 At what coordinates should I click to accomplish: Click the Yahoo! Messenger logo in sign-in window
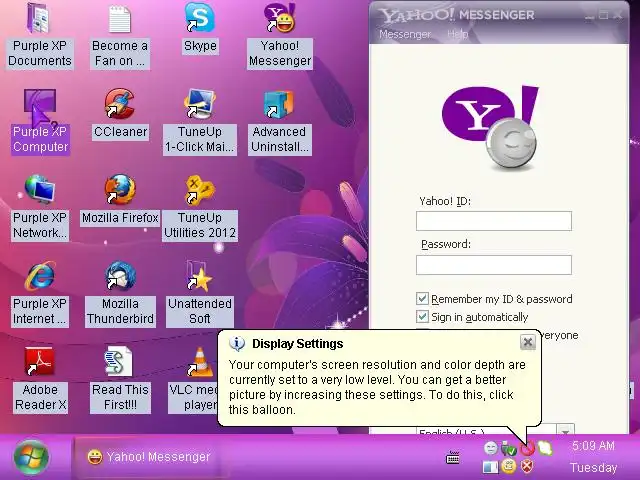[x=490, y=127]
